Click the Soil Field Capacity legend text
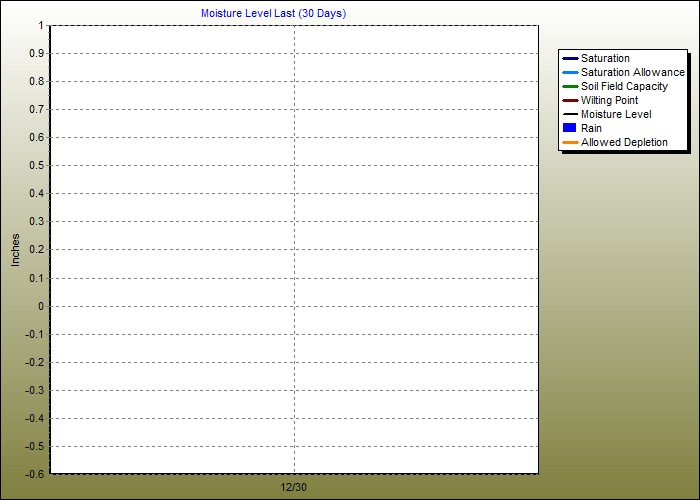This screenshot has width=700, height=500. 624,87
